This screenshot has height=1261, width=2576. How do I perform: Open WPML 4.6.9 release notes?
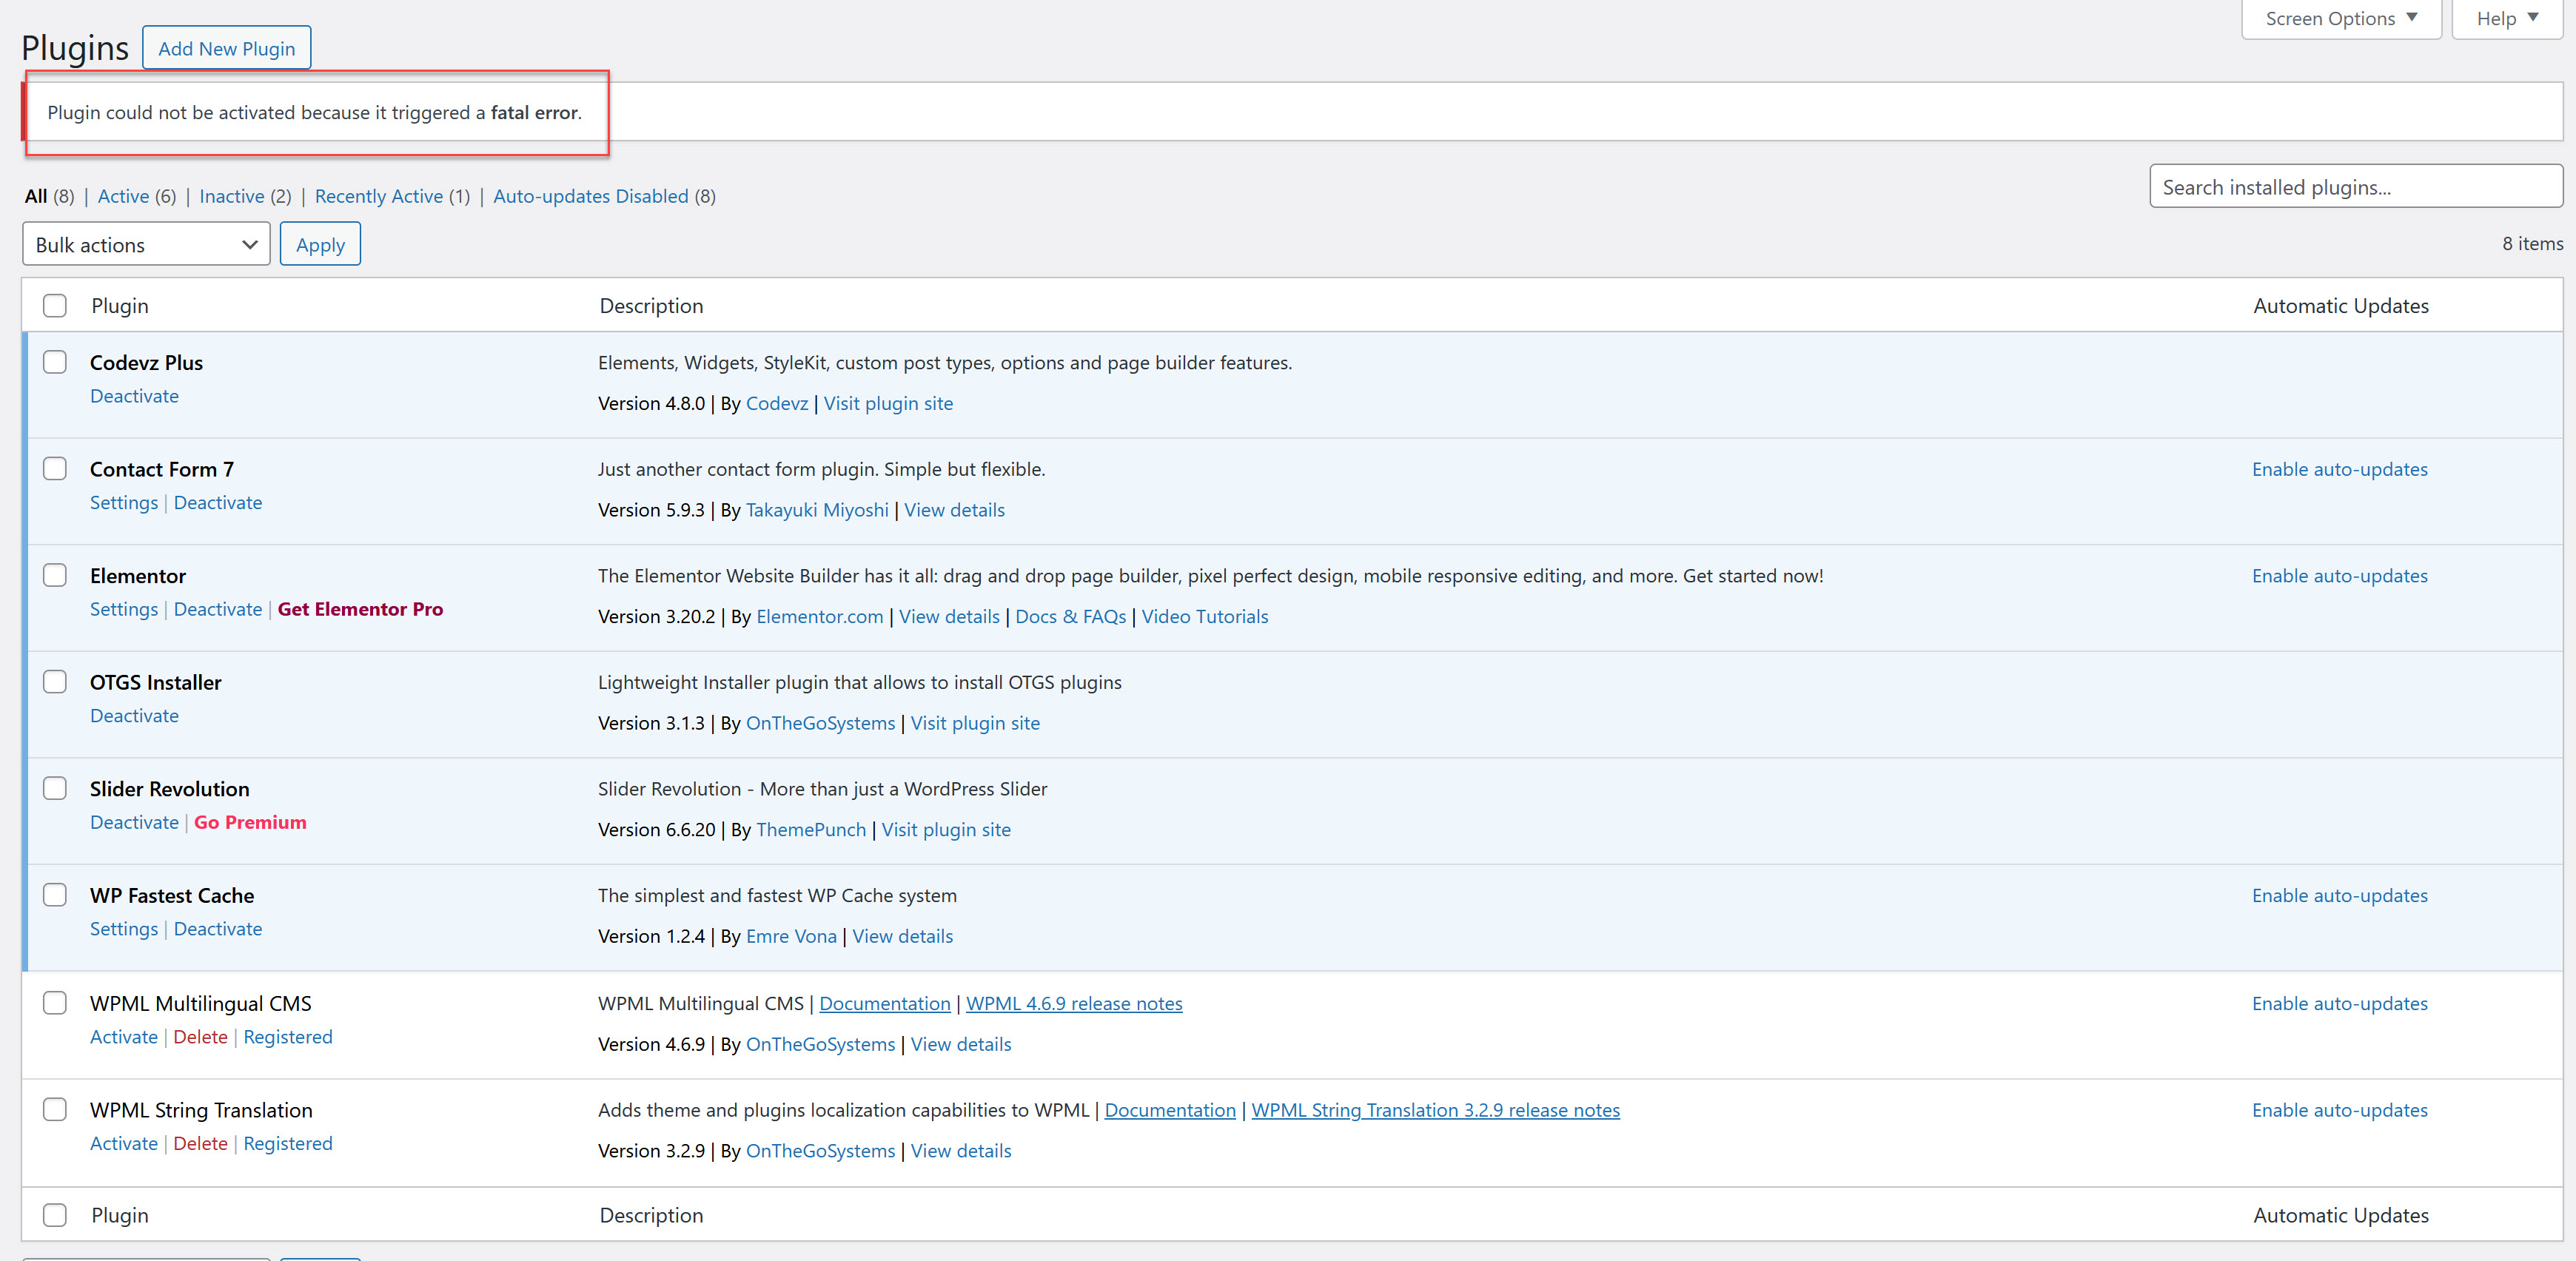click(1074, 1003)
